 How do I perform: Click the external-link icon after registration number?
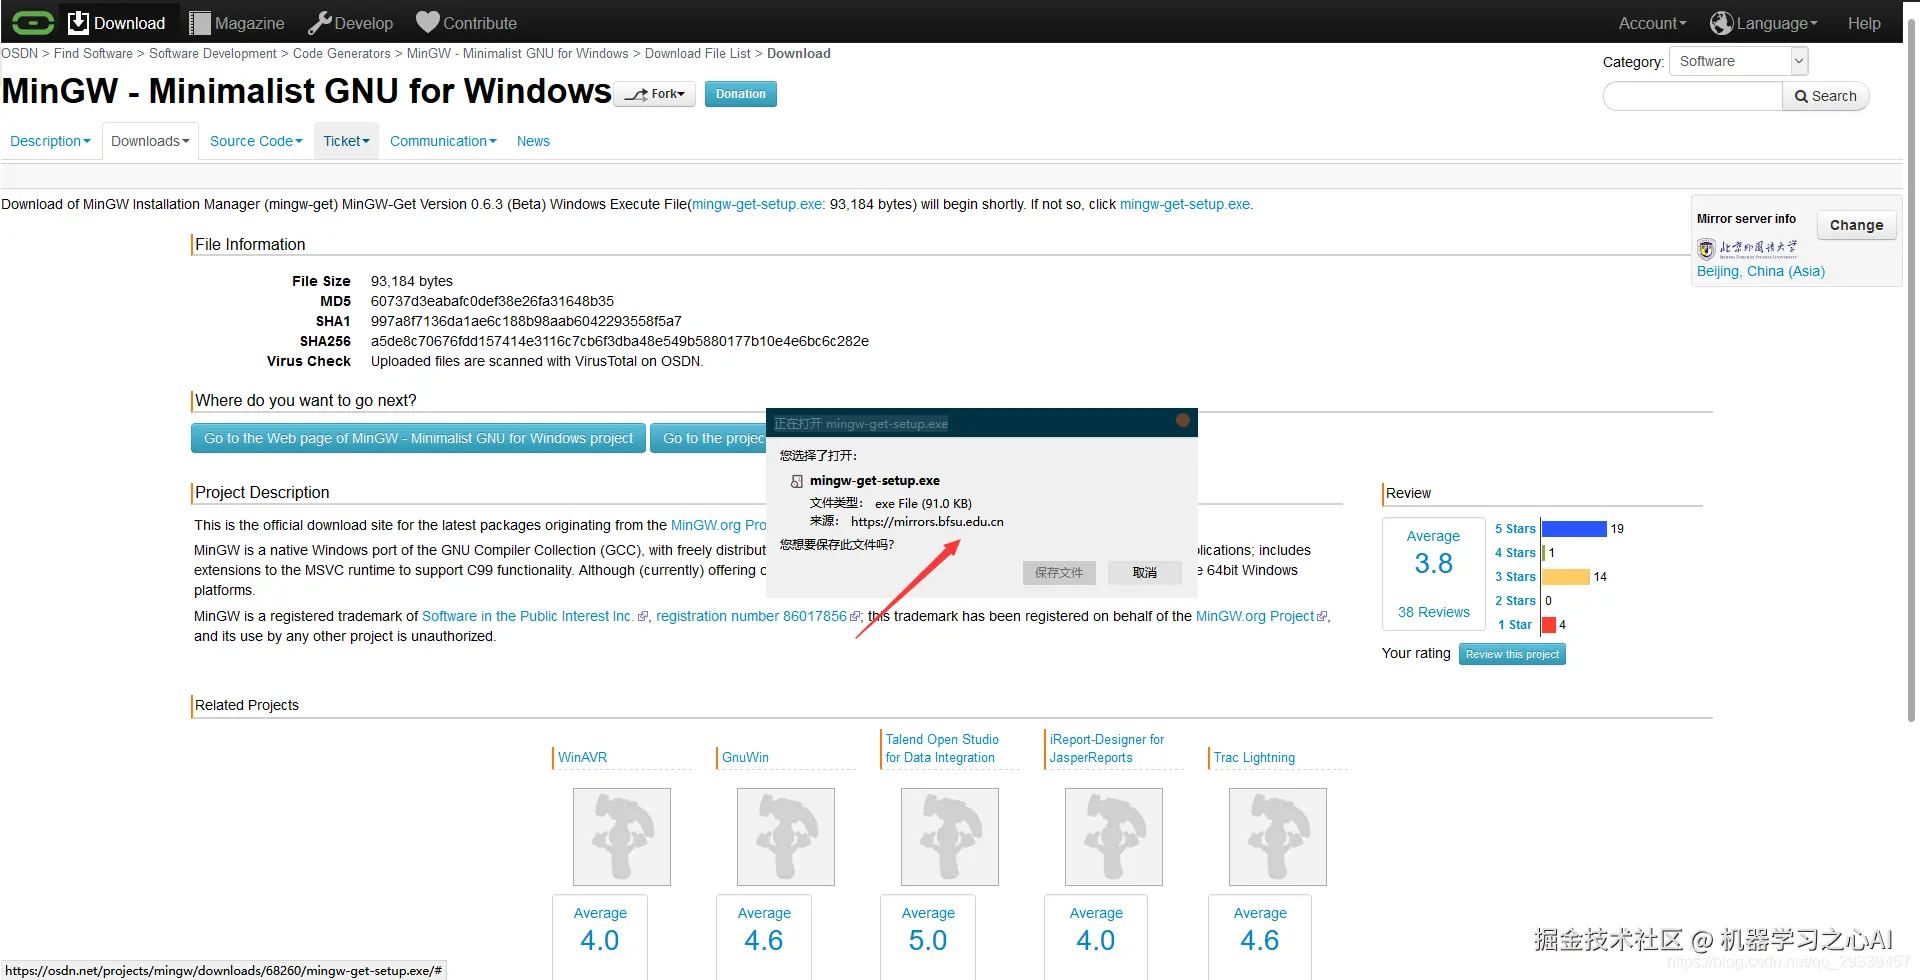point(854,617)
